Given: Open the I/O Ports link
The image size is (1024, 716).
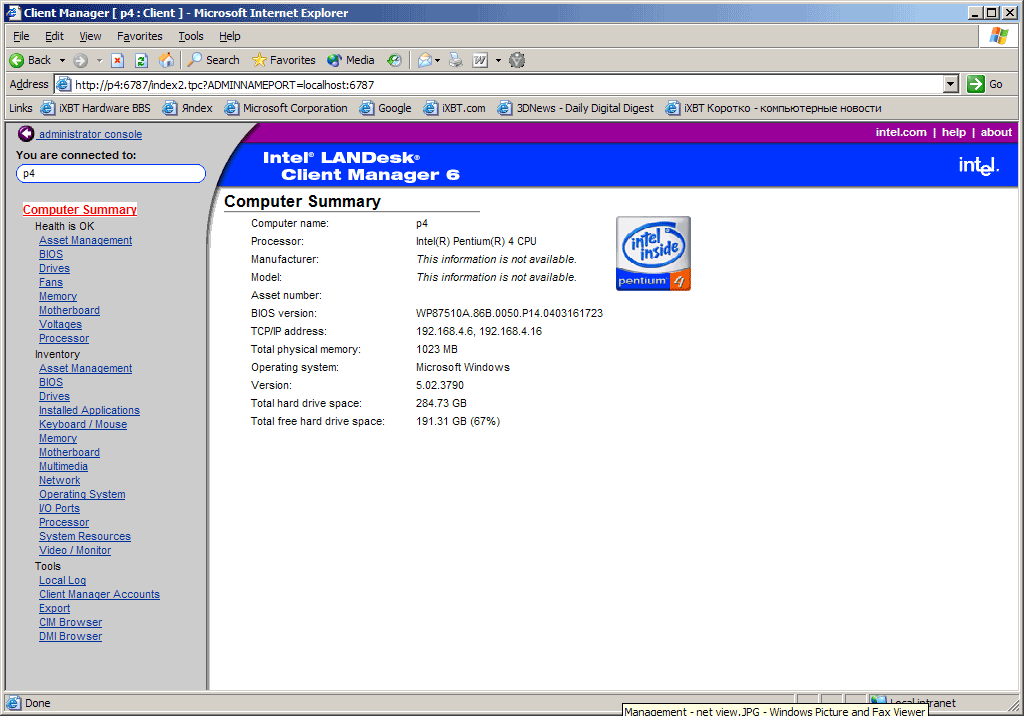Looking at the screenshot, I should coord(59,508).
